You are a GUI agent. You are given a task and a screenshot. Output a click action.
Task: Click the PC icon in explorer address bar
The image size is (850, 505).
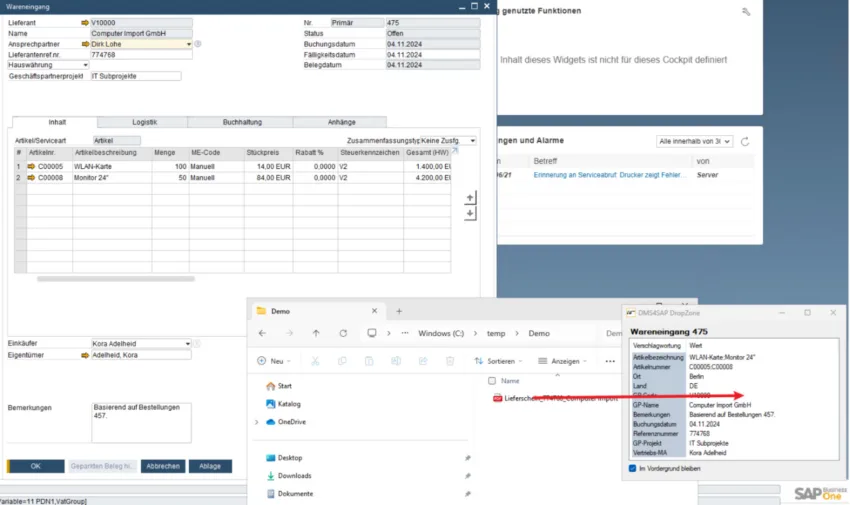(x=371, y=333)
